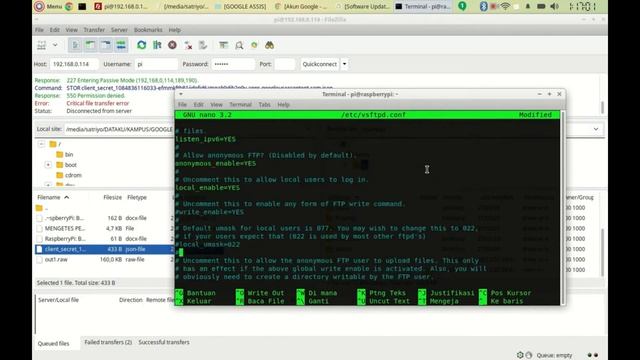
Task: Select the bin folder in local tree
Action: pyautogui.click(x=69, y=155)
